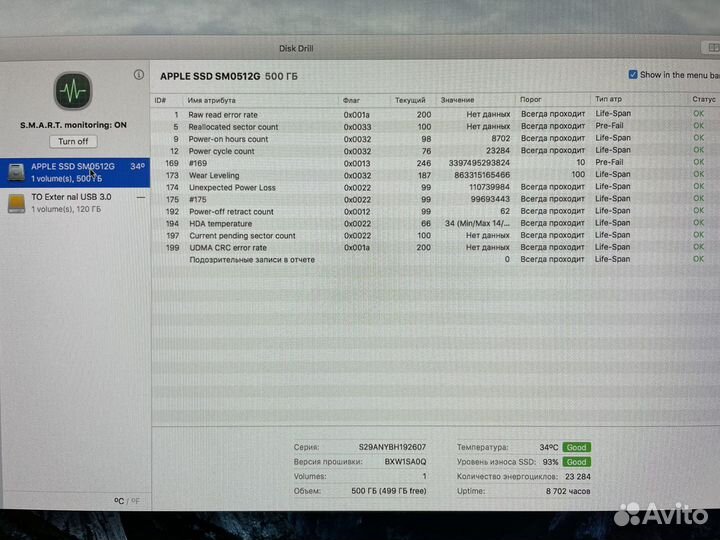Screen dimensions: 720x540
Task: Select the Raw read error rate row
Action: [435, 114]
